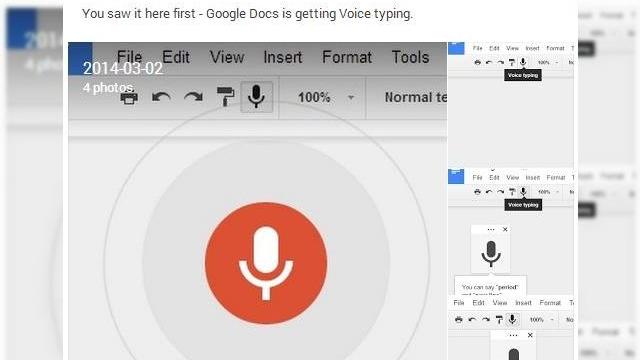Click the Undo icon in the first thumbnail

tap(489, 63)
